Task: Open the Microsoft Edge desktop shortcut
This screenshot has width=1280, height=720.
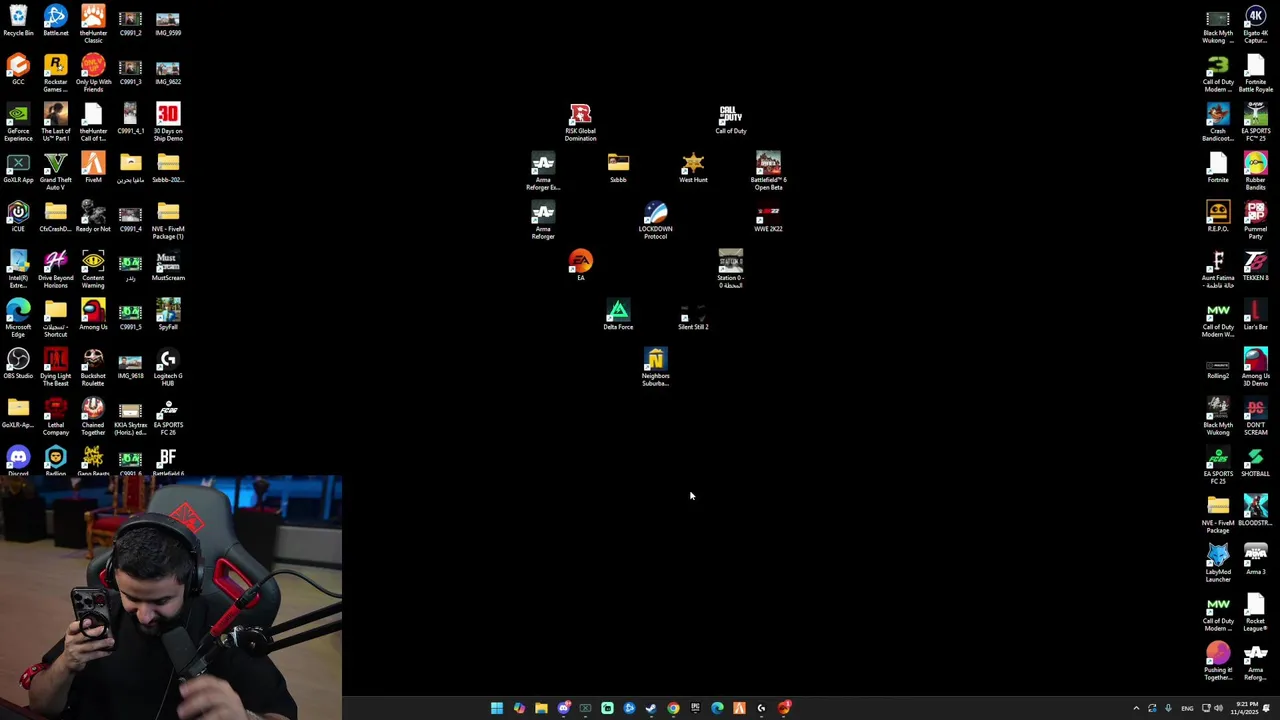Action: (x=18, y=318)
